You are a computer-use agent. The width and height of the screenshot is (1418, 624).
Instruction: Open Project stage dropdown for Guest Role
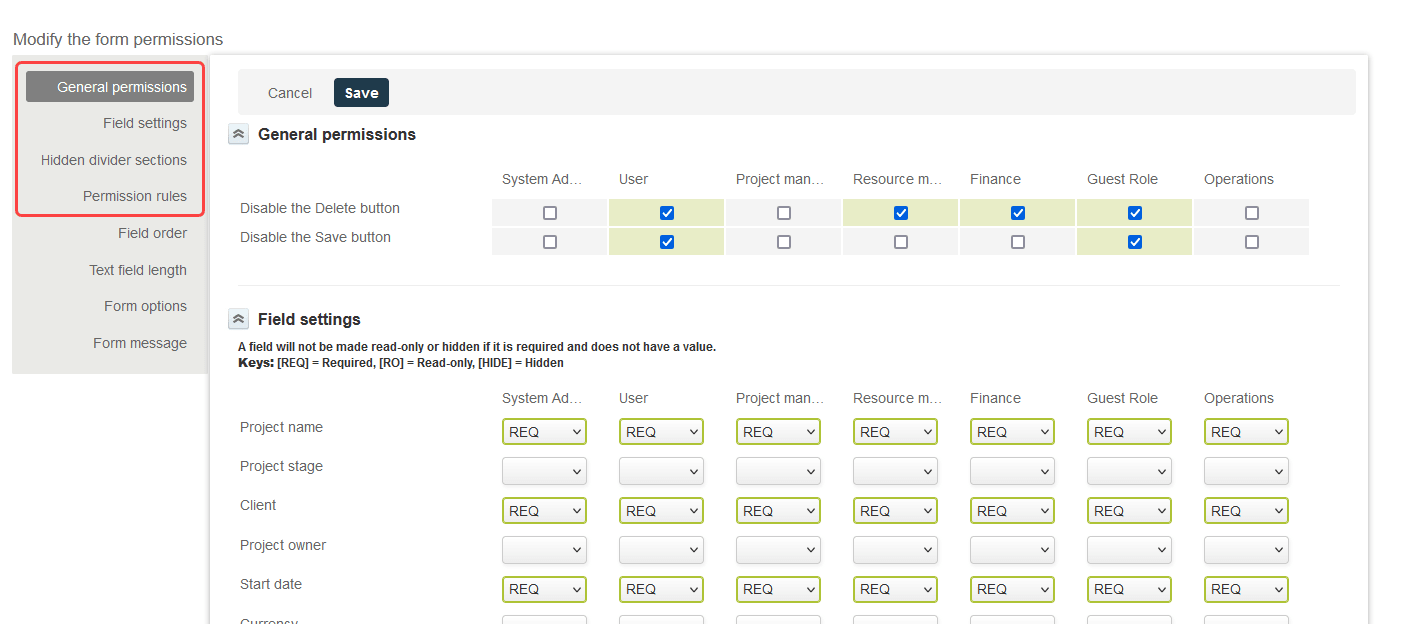(x=1129, y=471)
